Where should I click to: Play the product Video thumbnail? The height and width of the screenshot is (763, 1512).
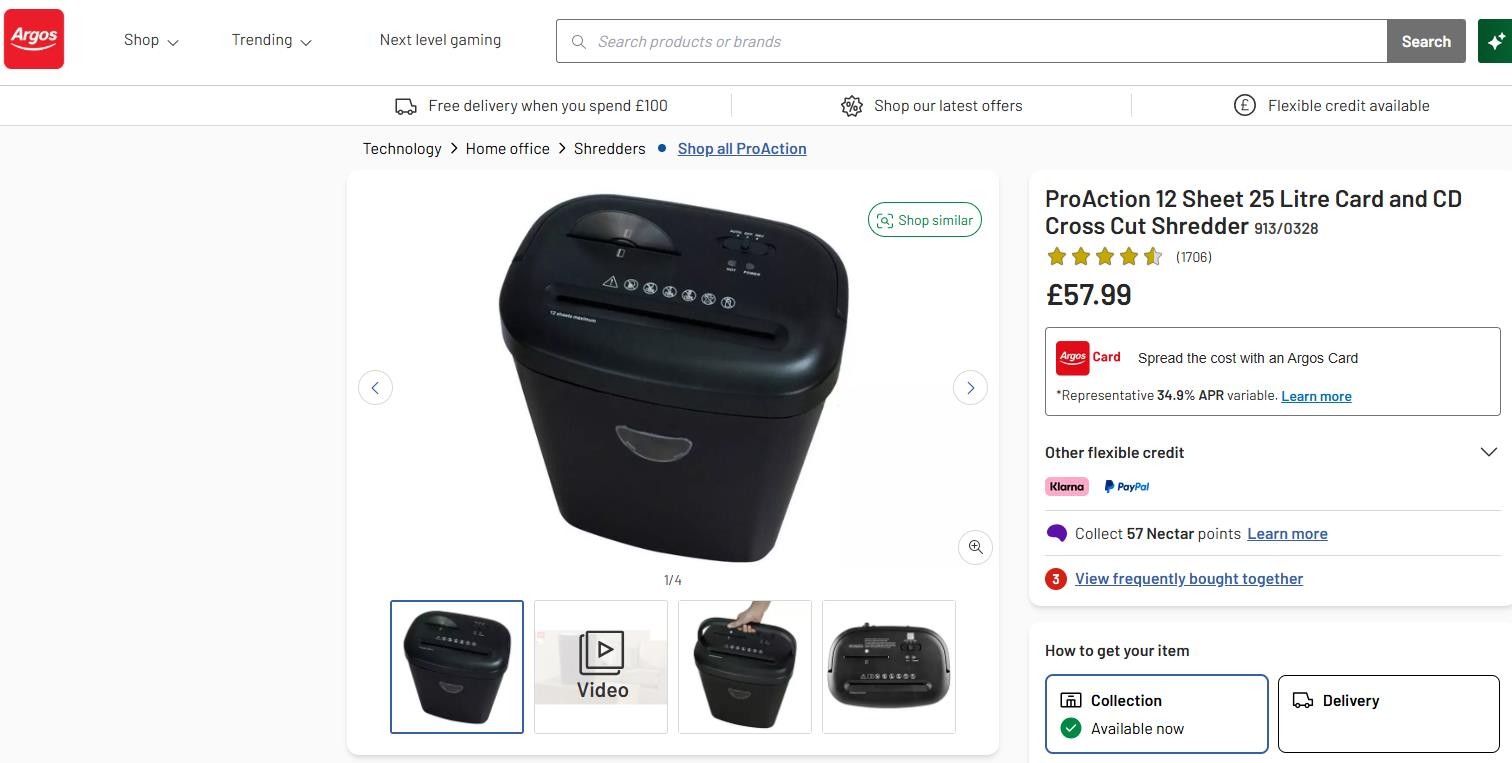[x=601, y=666]
